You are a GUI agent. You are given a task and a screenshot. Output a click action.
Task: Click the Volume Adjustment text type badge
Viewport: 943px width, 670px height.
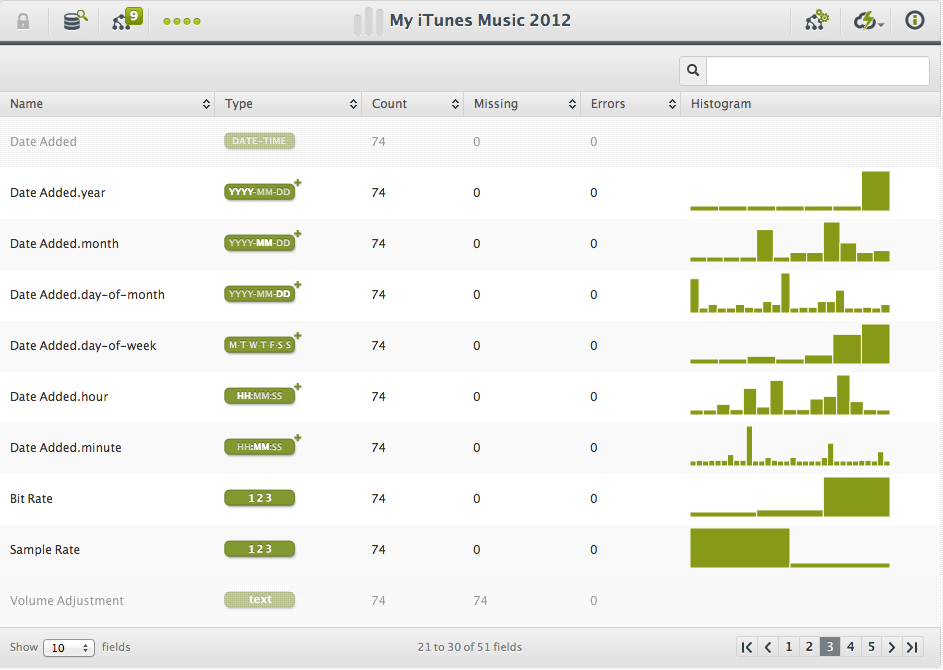click(x=259, y=600)
